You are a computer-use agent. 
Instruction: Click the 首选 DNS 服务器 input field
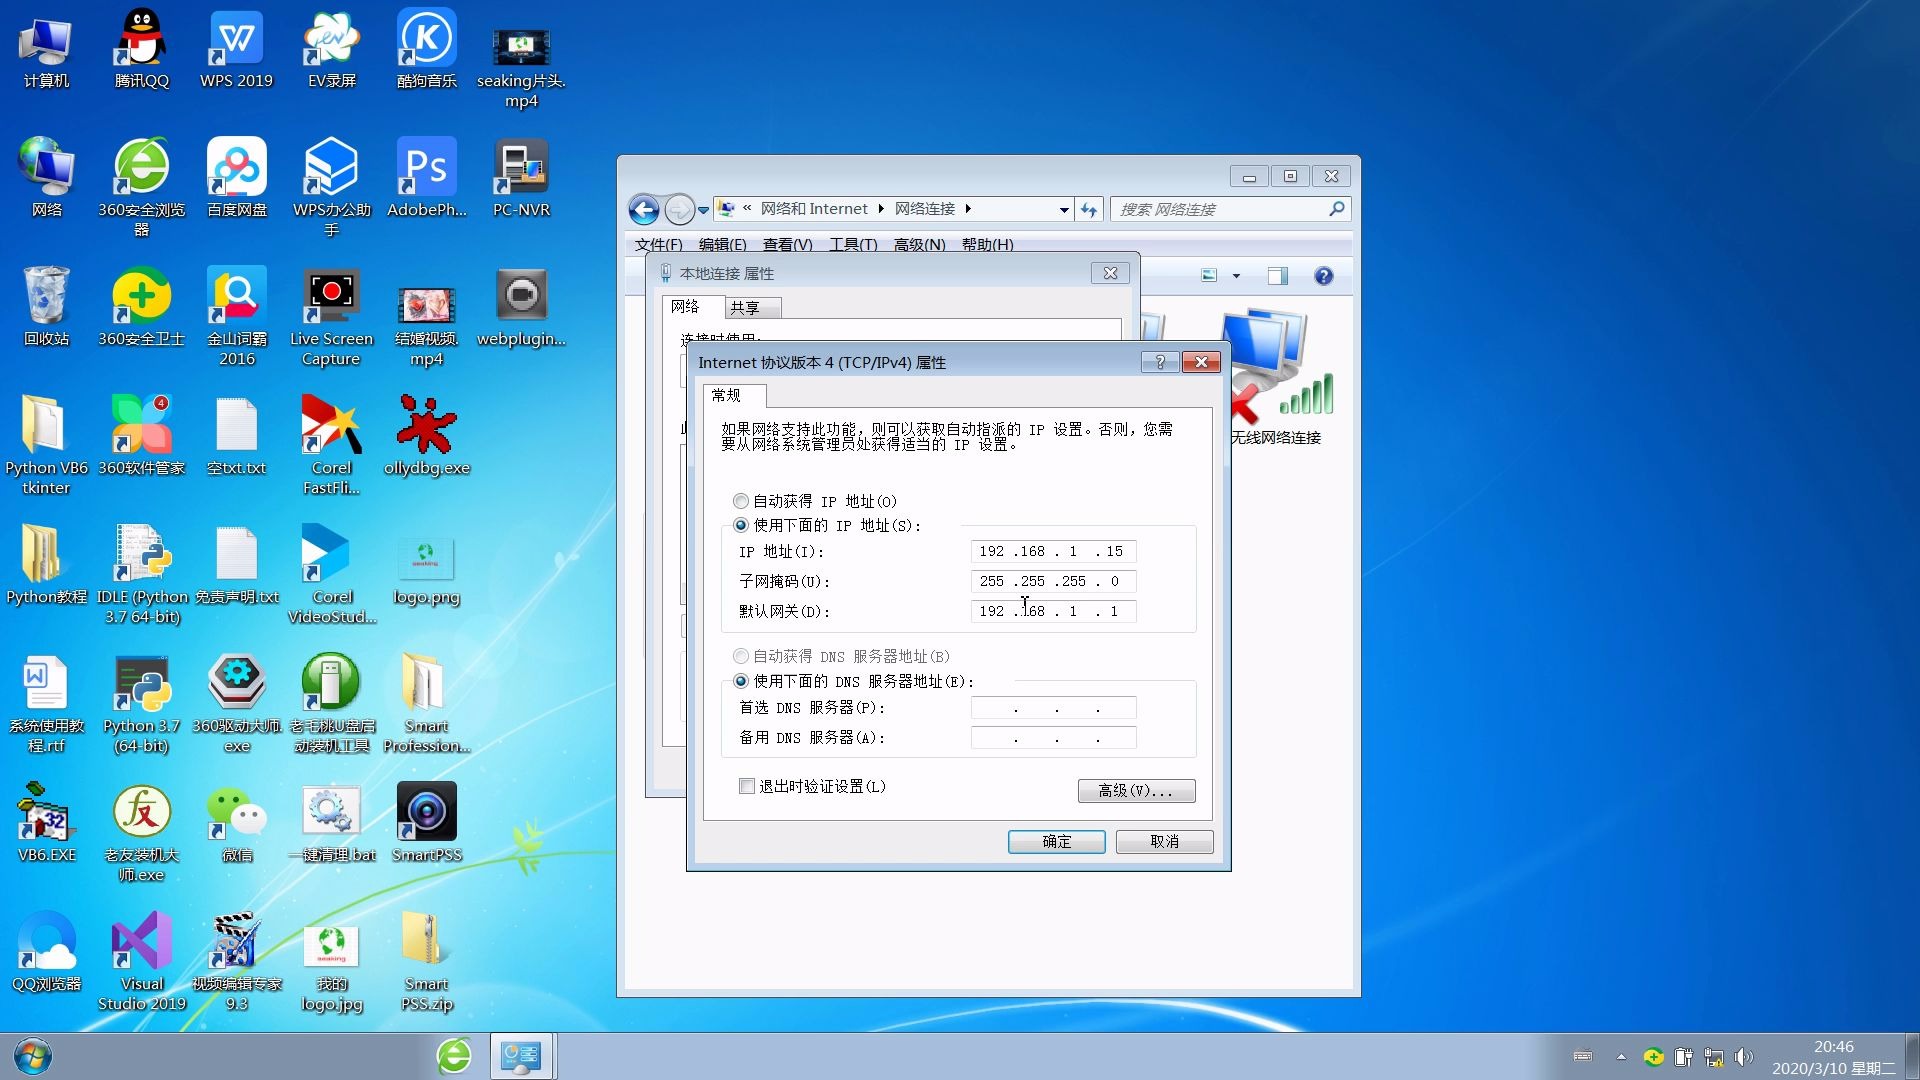coord(1053,708)
